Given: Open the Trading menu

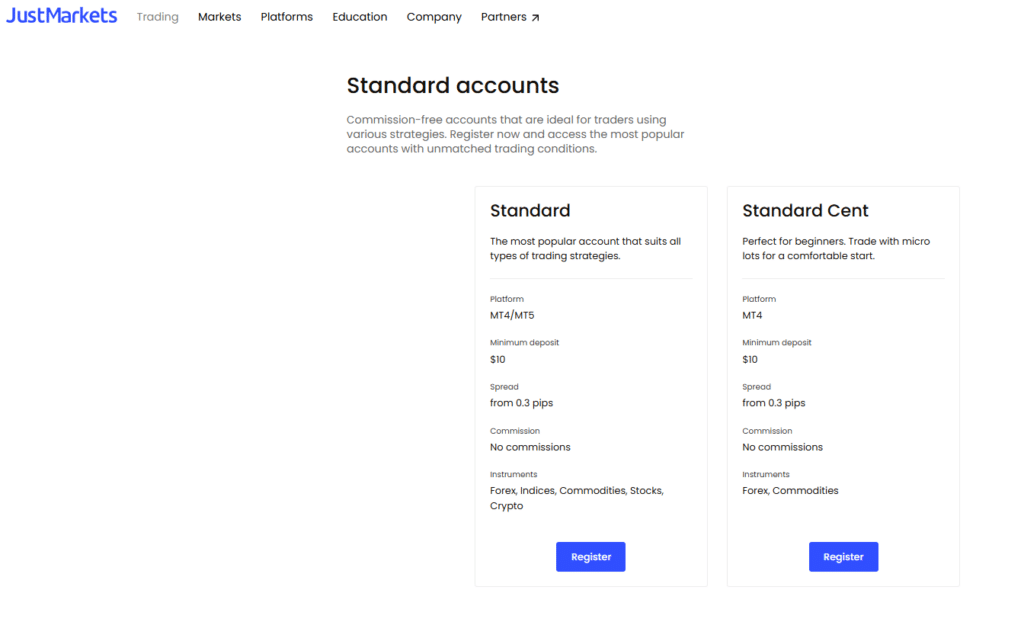Looking at the screenshot, I should 157,17.
